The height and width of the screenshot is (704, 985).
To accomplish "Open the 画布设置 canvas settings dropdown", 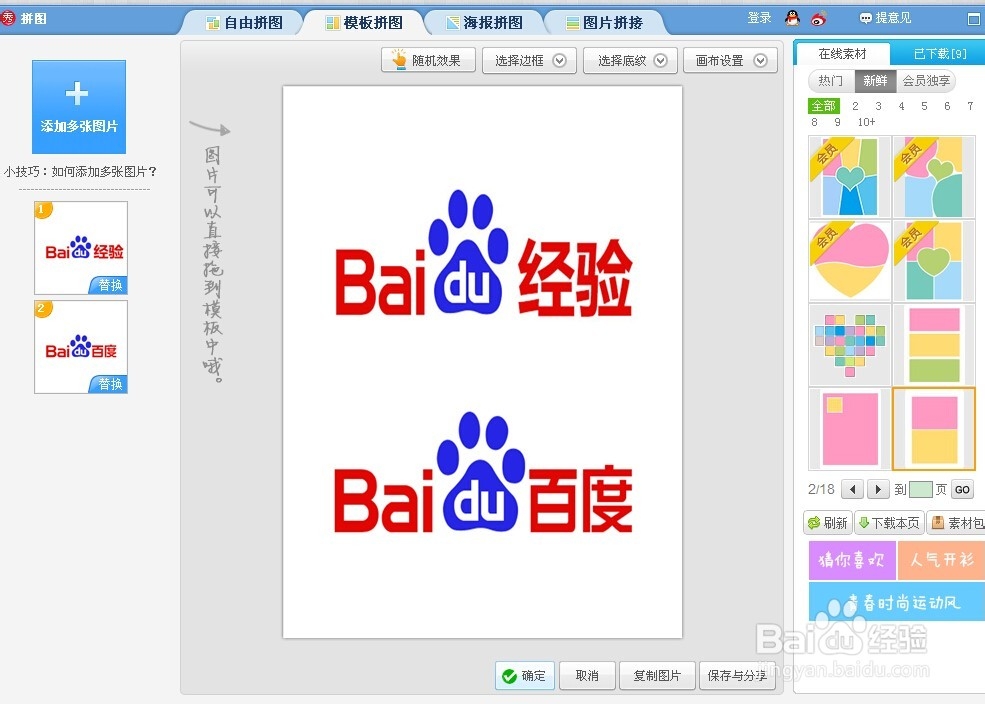I will [731, 60].
